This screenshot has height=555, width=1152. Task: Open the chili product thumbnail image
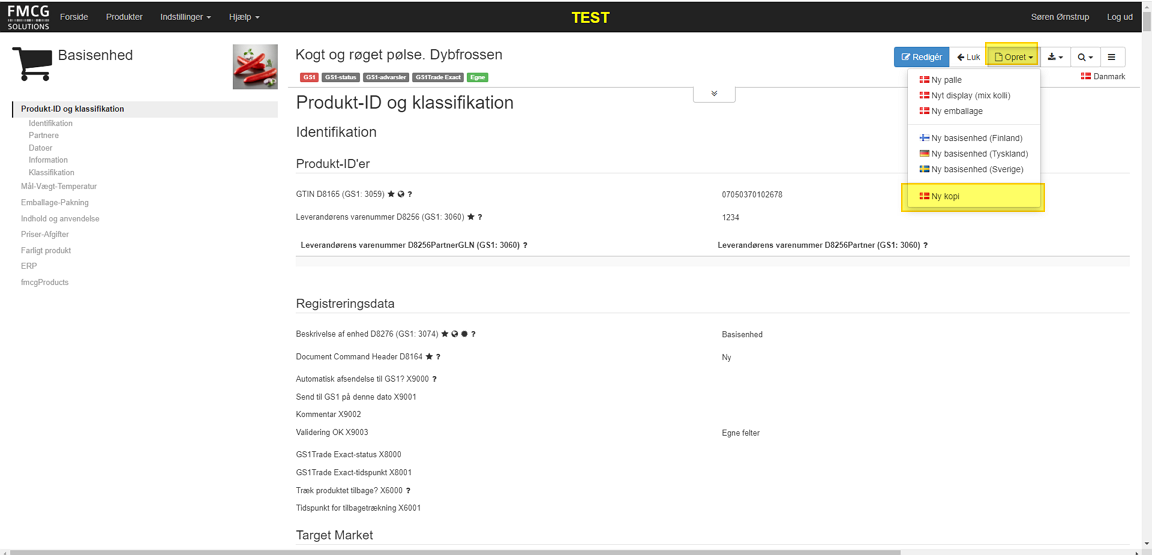click(x=255, y=67)
